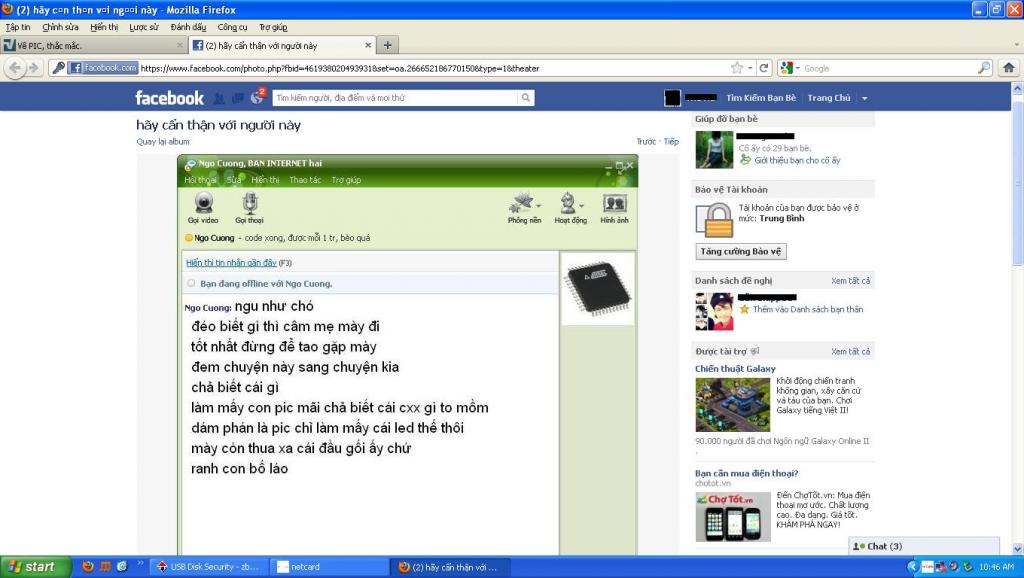1024x578 pixels.
Task: Open the Facebook Chat (3) bar
Action: pyautogui.click(x=923, y=546)
